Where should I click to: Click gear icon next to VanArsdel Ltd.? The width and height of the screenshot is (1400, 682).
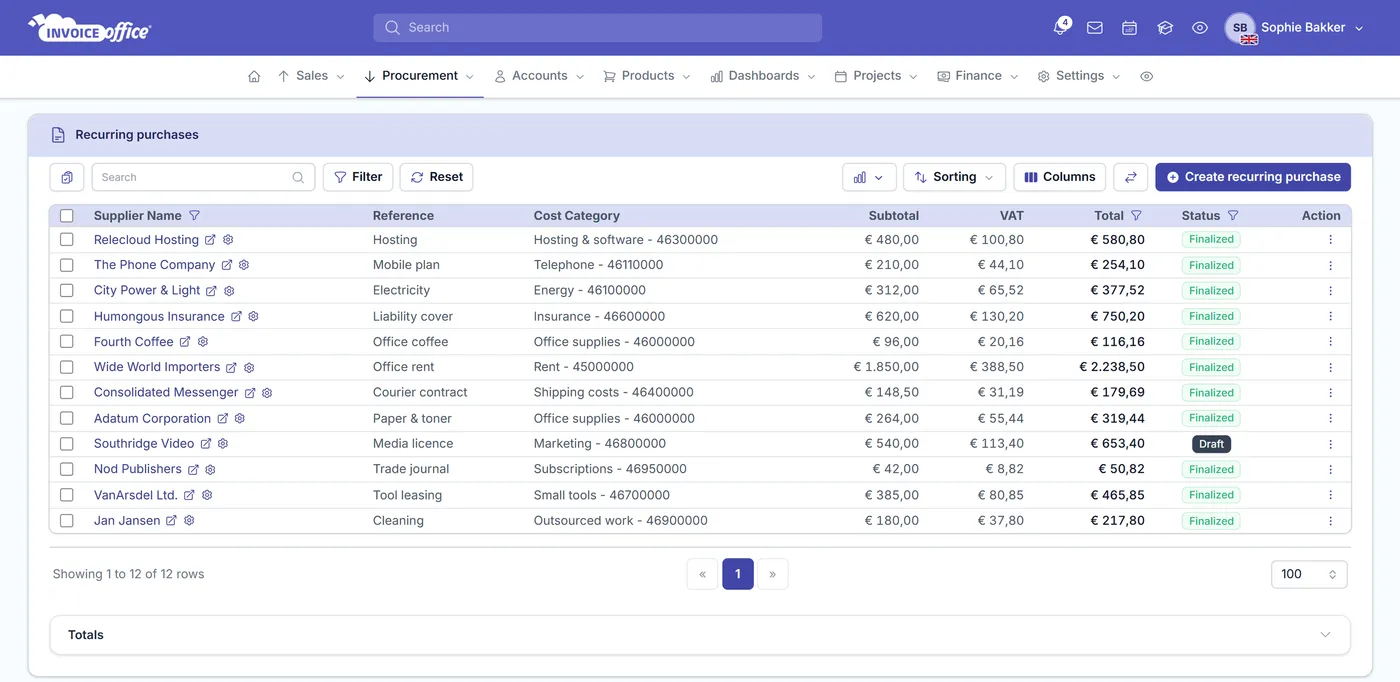207,495
